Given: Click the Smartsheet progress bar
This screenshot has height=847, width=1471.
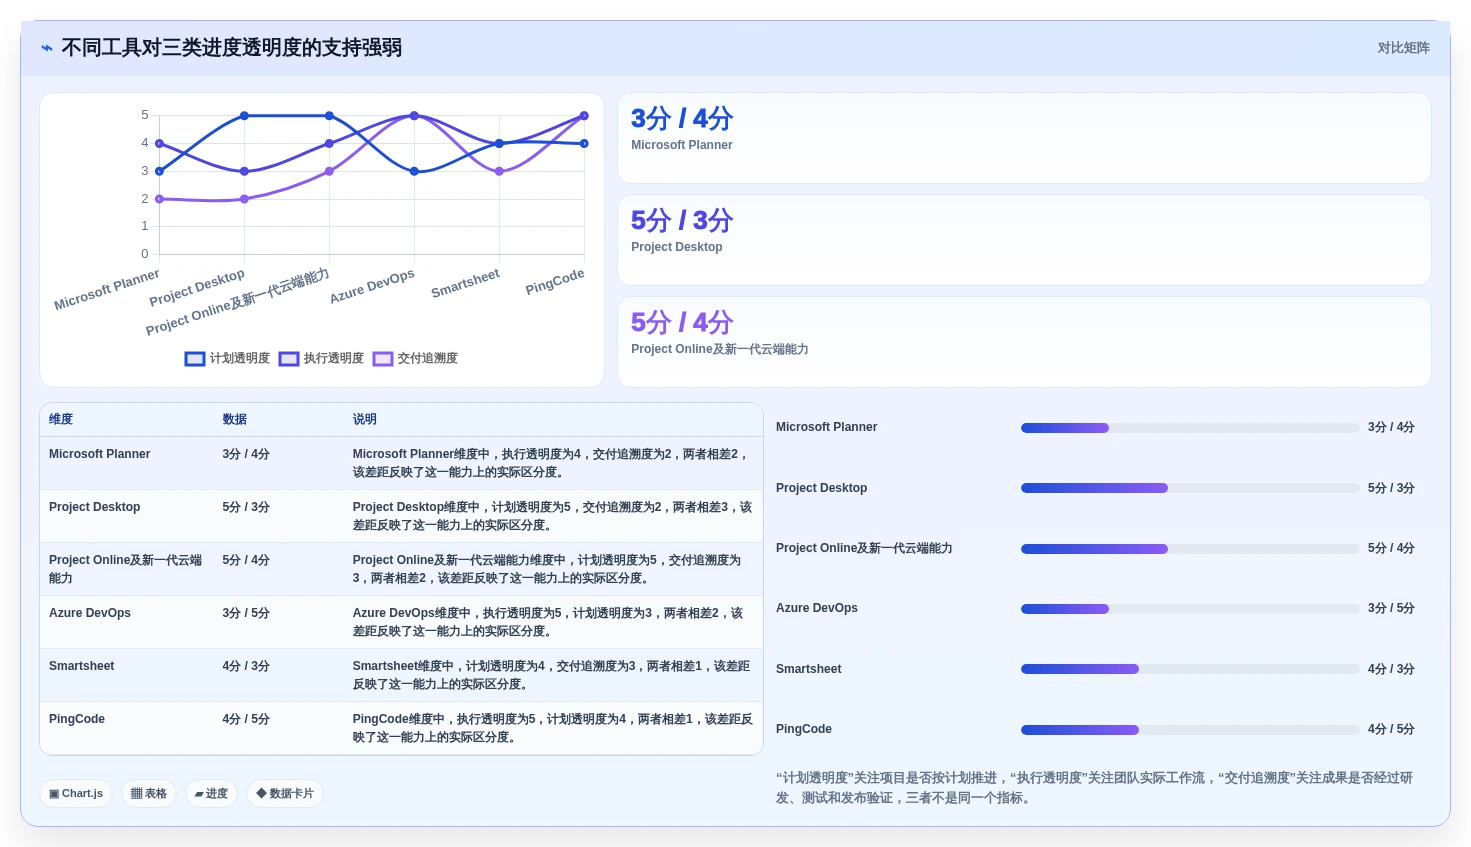Looking at the screenshot, I should coord(1190,669).
